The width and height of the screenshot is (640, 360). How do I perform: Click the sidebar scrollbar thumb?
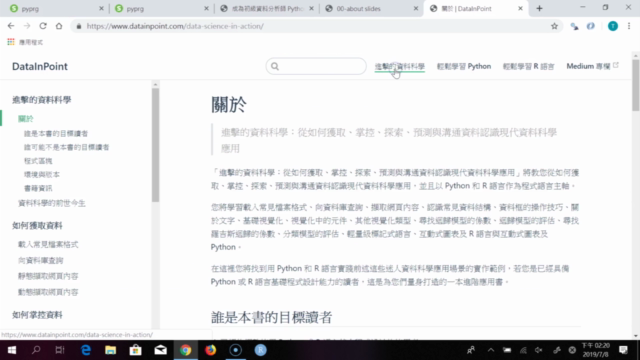[x=155, y=145]
